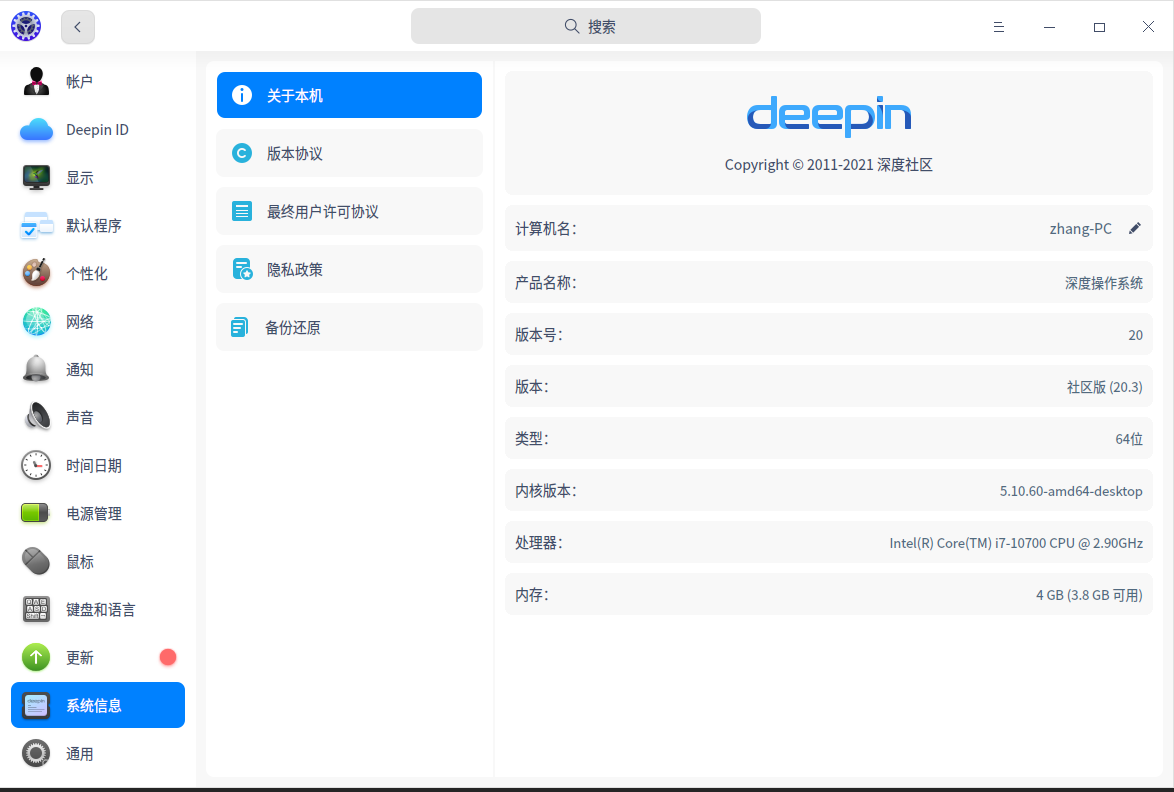The height and width of the screenshot is (792, 1174).
Task: Open 更新 green arrow update icon
Action: (36, 657)
